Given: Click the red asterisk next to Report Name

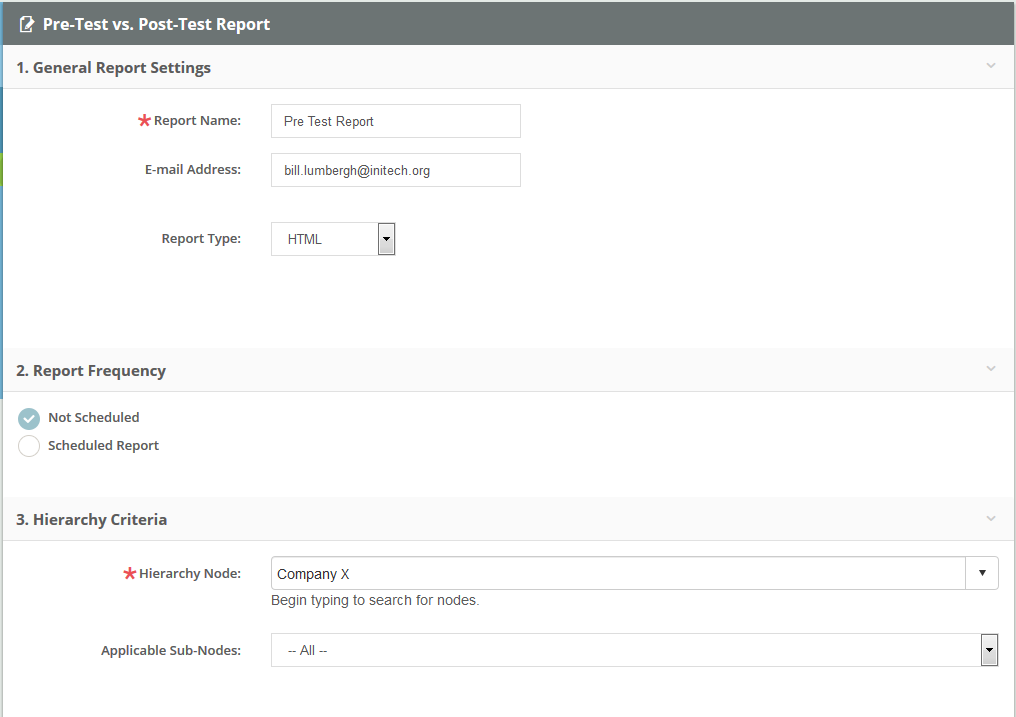Looking at the screenshot, I should click(144, 121).
